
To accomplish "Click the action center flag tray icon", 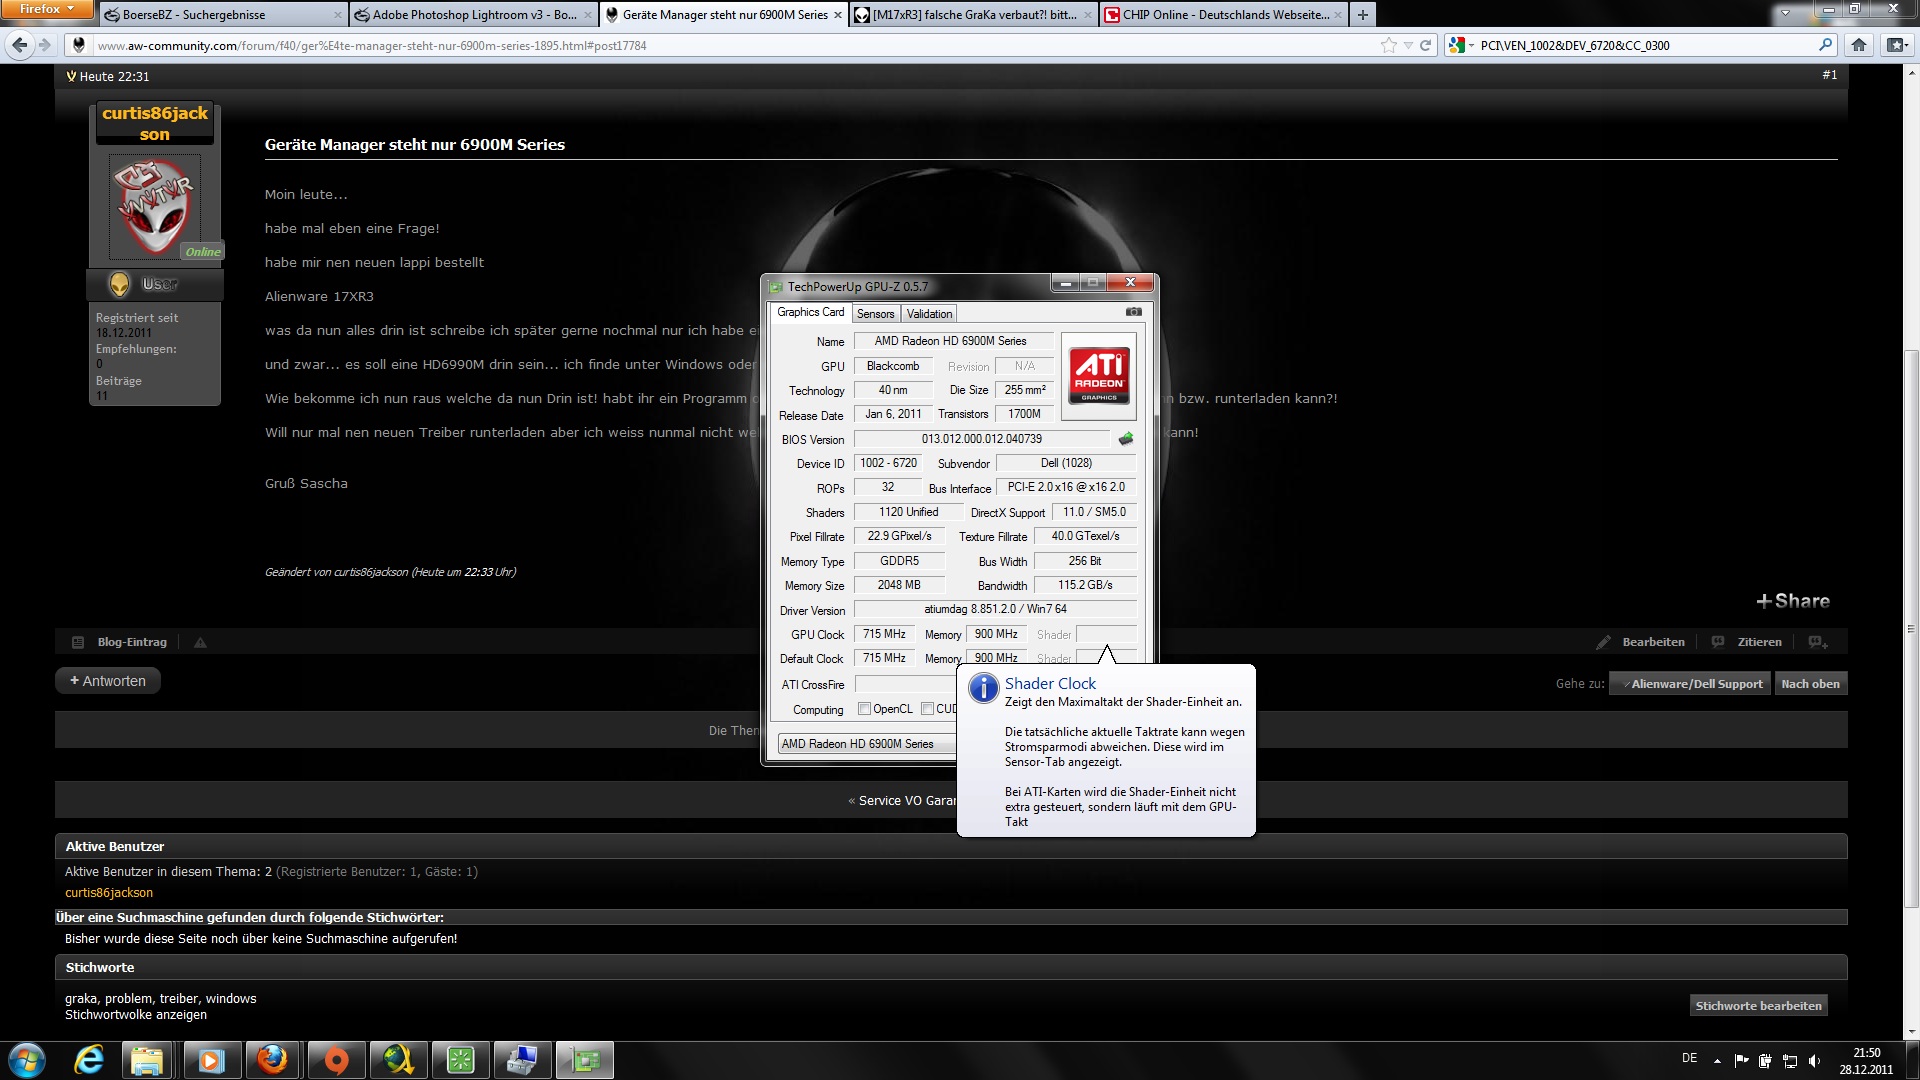I will [1741, 1061].
